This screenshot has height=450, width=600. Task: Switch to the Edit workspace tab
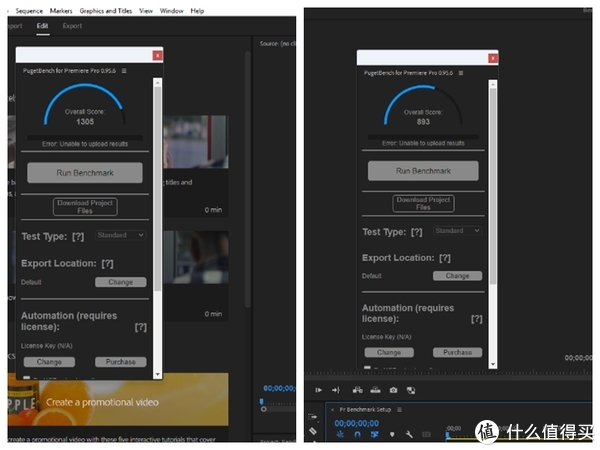42,26
